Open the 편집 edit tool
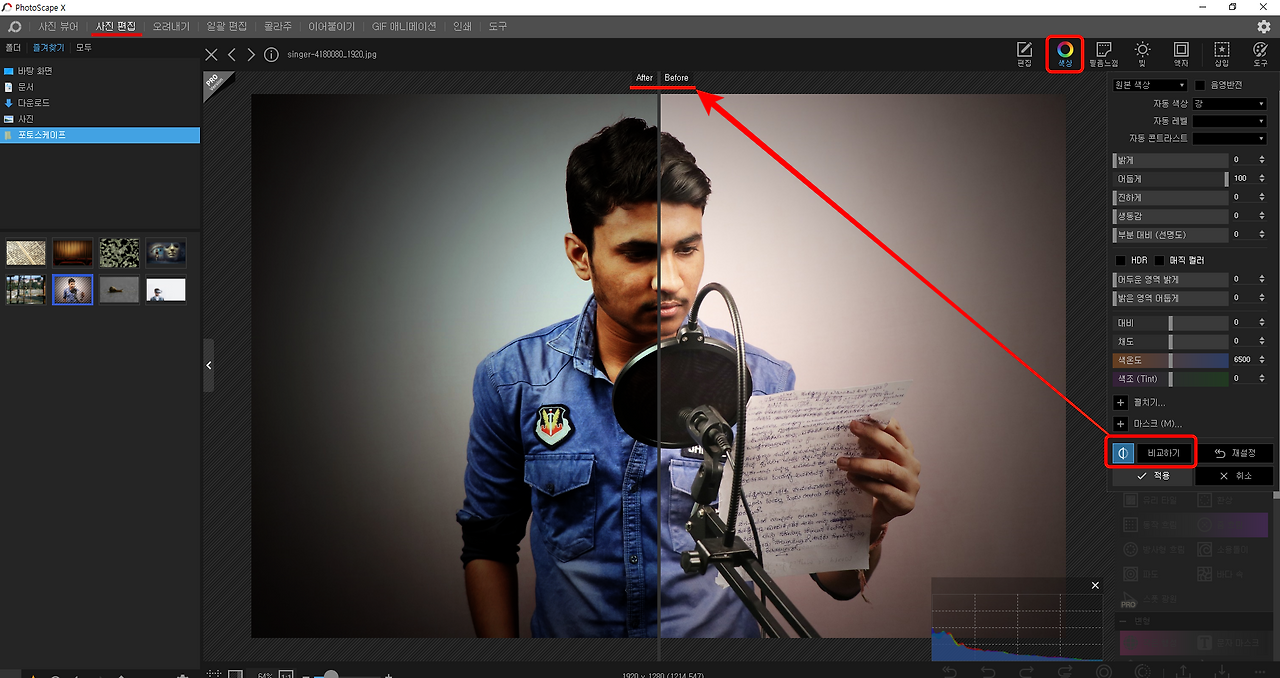 tap(1024, 54)
